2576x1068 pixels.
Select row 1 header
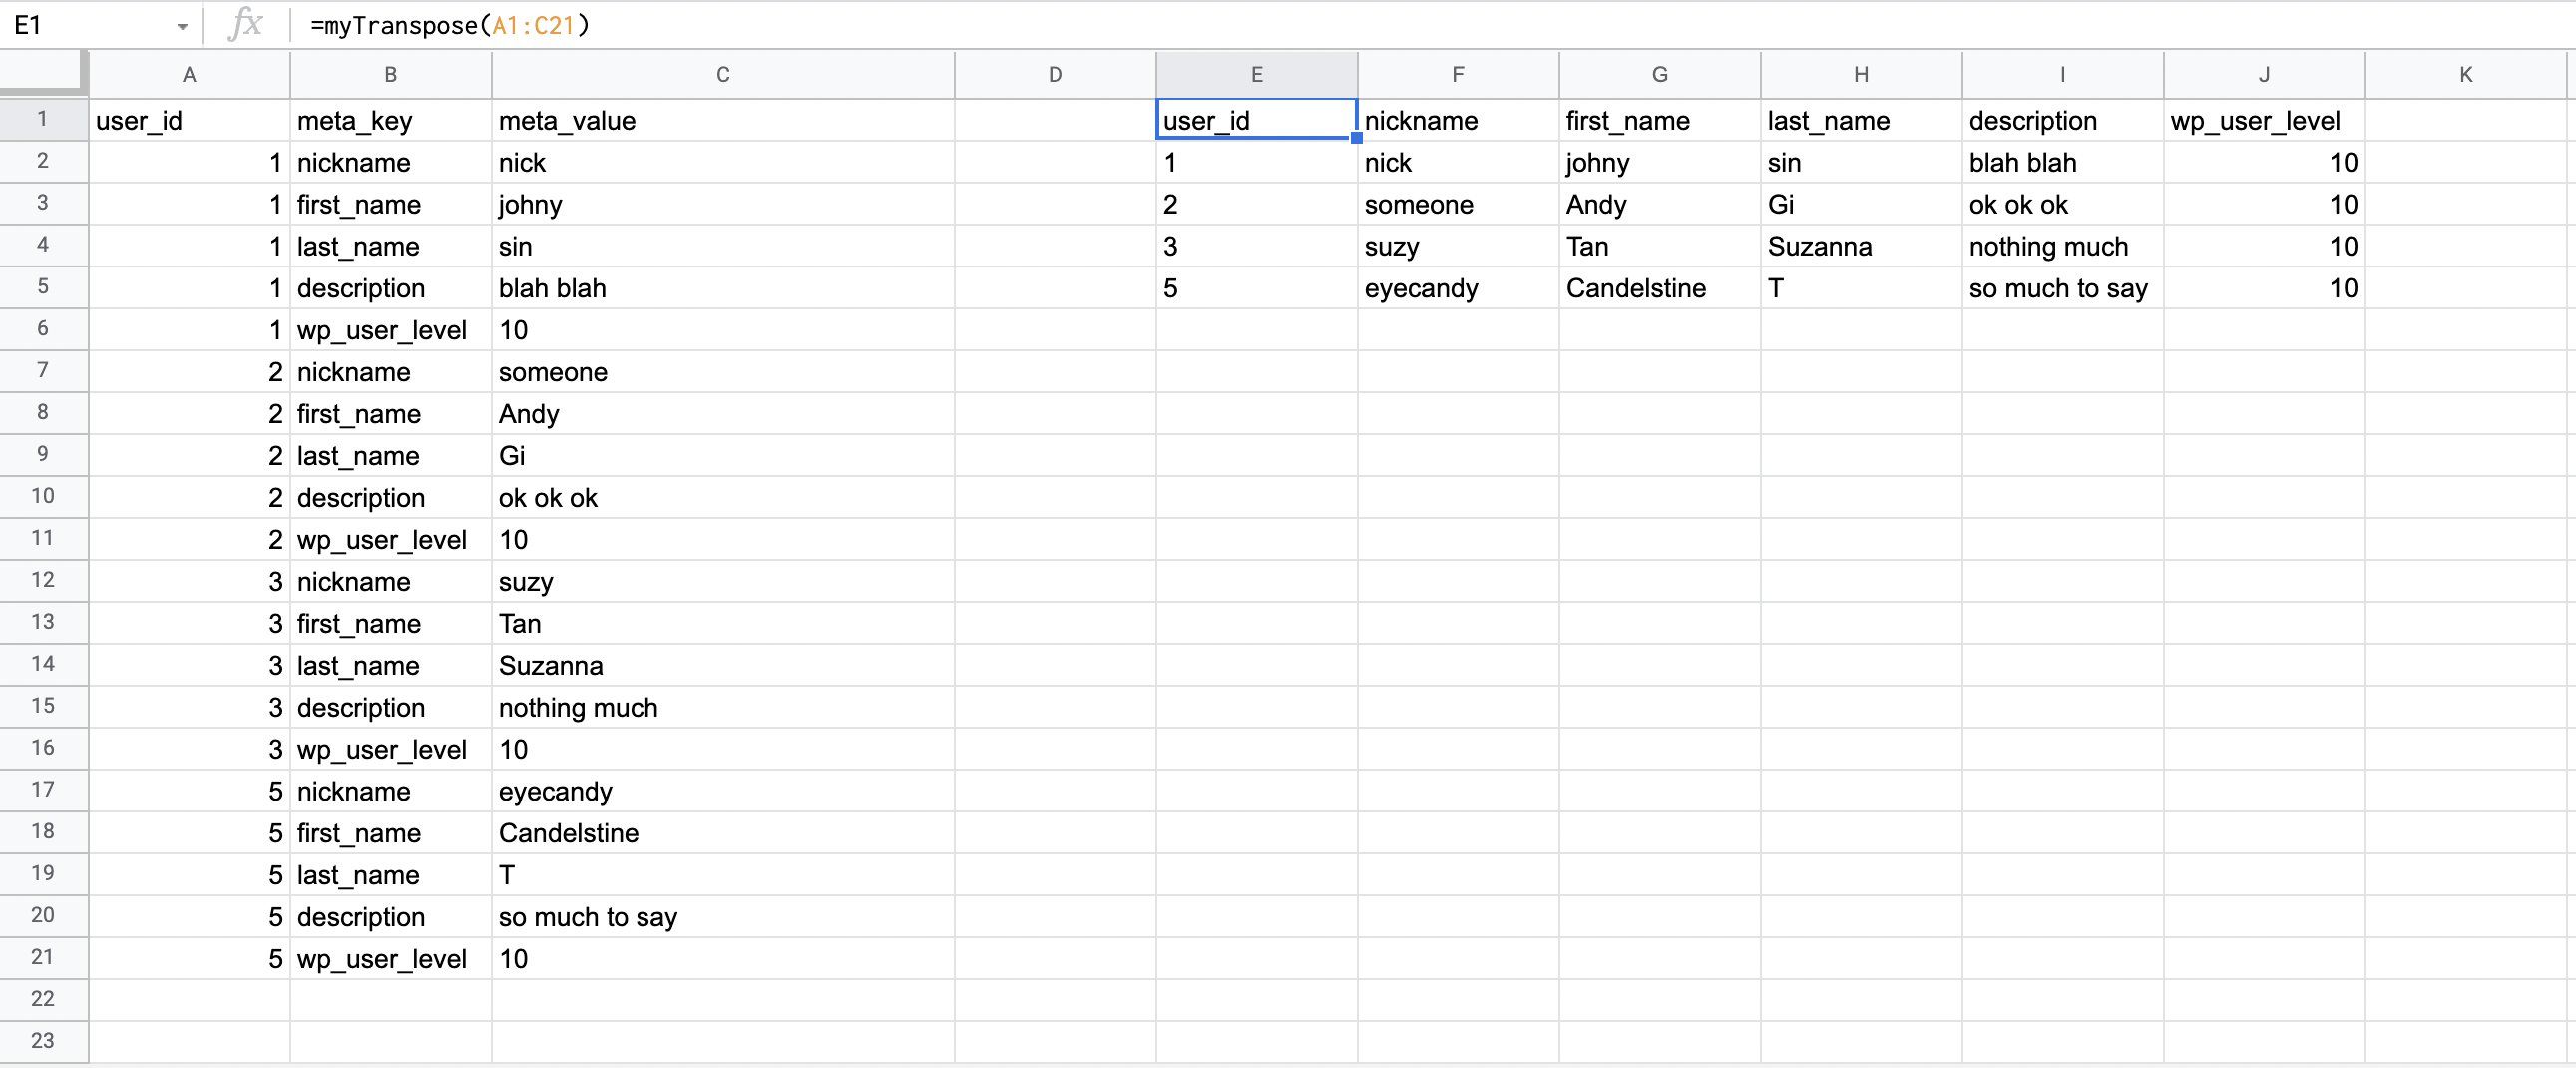point(42,119)
